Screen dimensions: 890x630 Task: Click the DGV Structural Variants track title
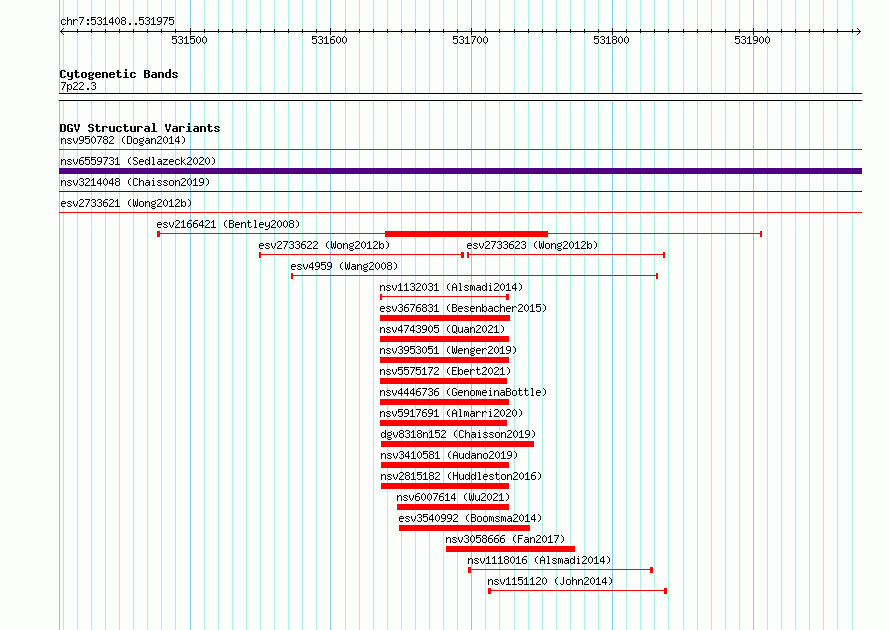tap(140, 128)
